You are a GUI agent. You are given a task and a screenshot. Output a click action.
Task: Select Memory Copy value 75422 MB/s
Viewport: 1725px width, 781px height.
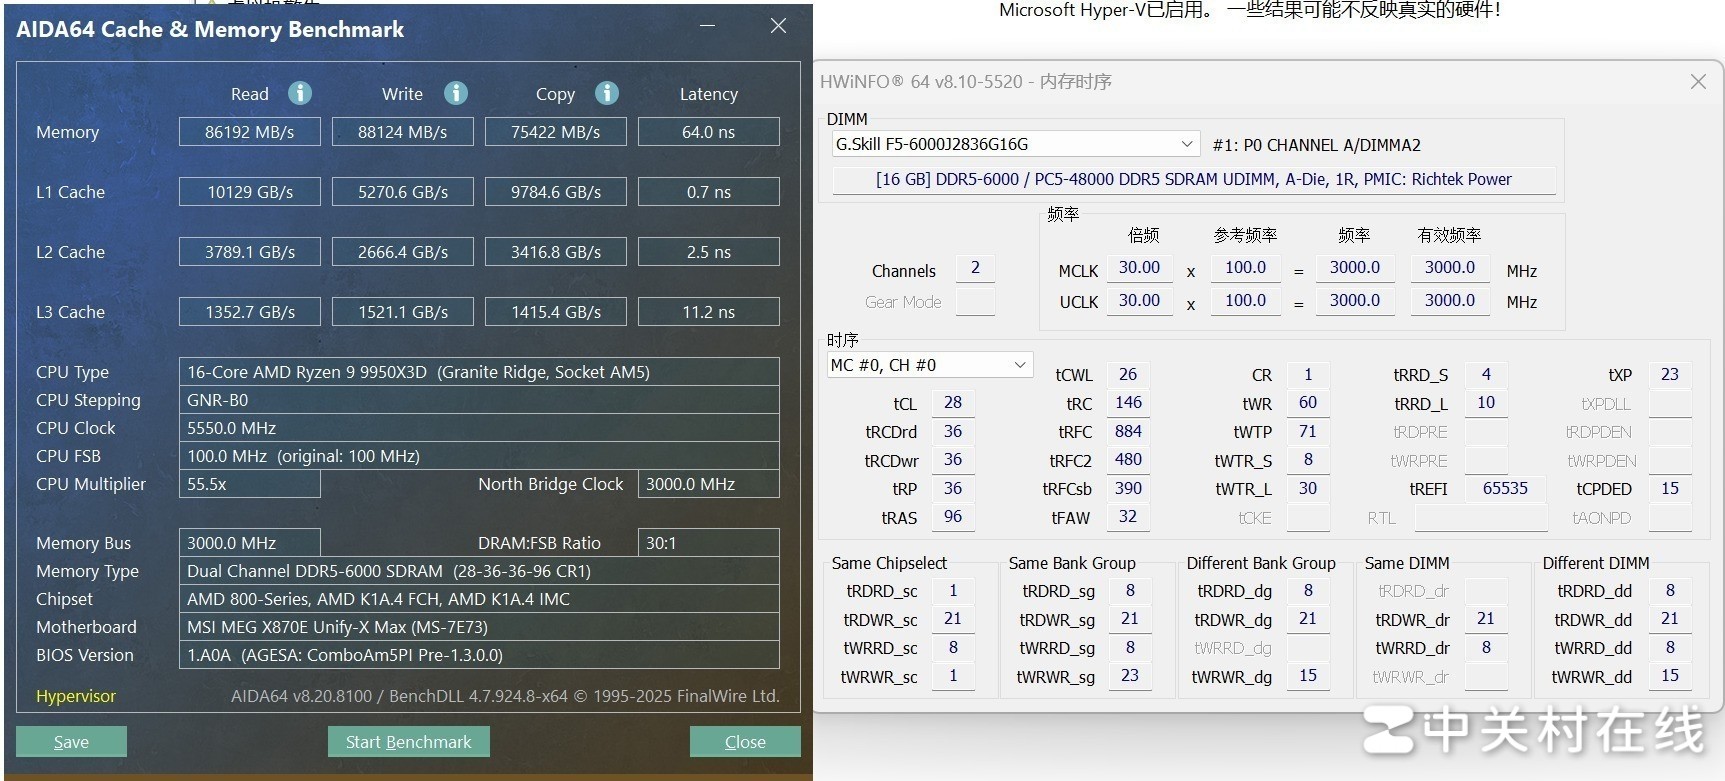[x=556, y=132]
